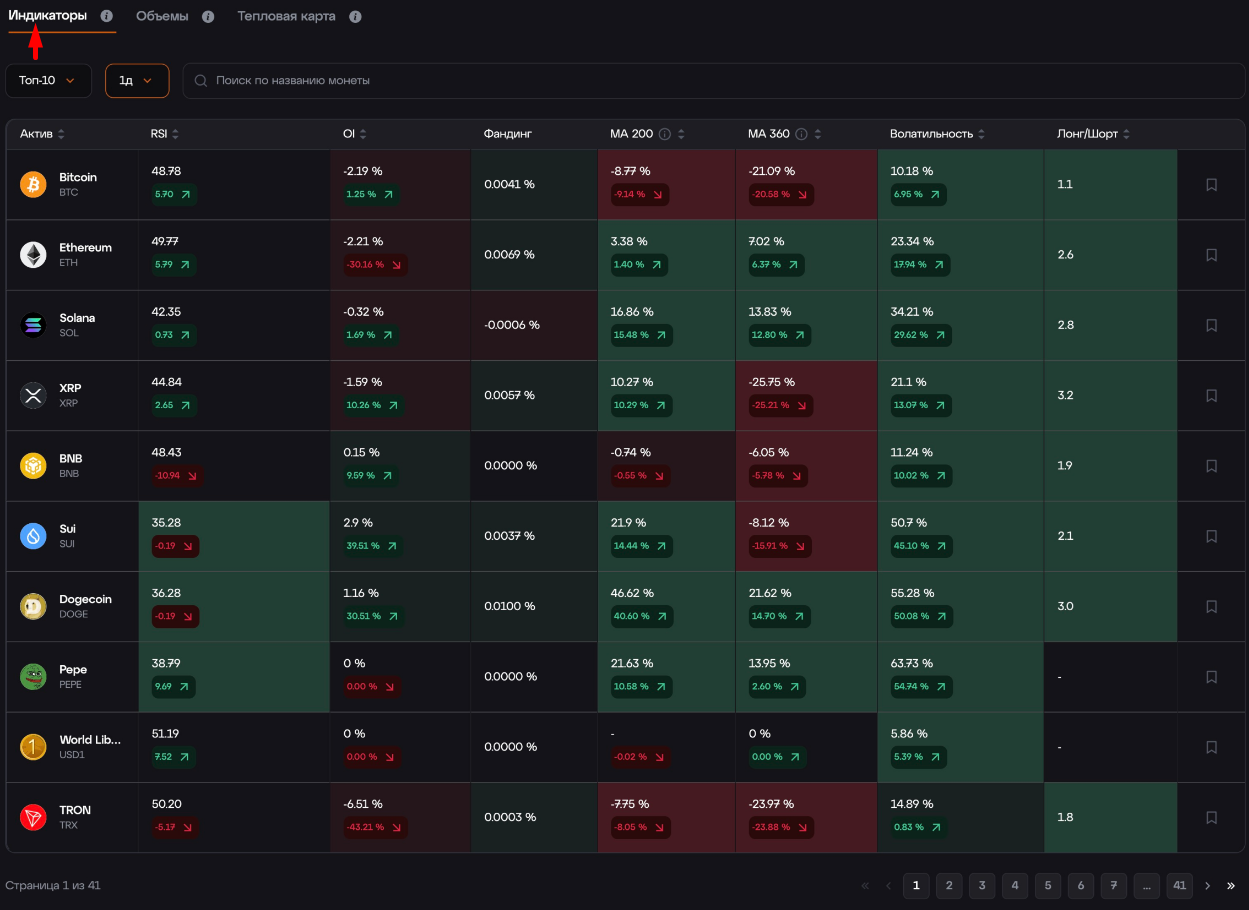The height and width of the screenshot is (910, 1249).
Task: Open the 1д timeframe dropdown
Action: (137, 80)
